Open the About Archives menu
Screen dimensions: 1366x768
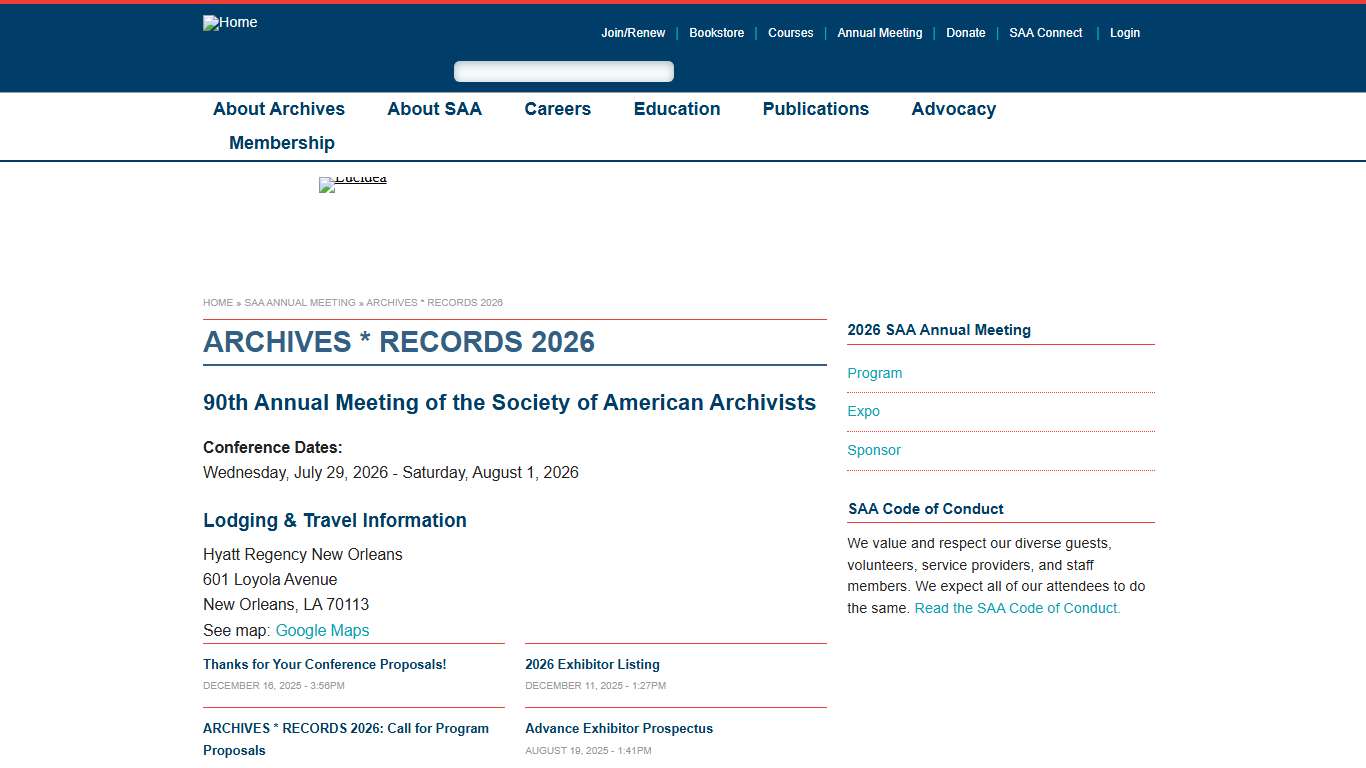[x=278, y=109]
